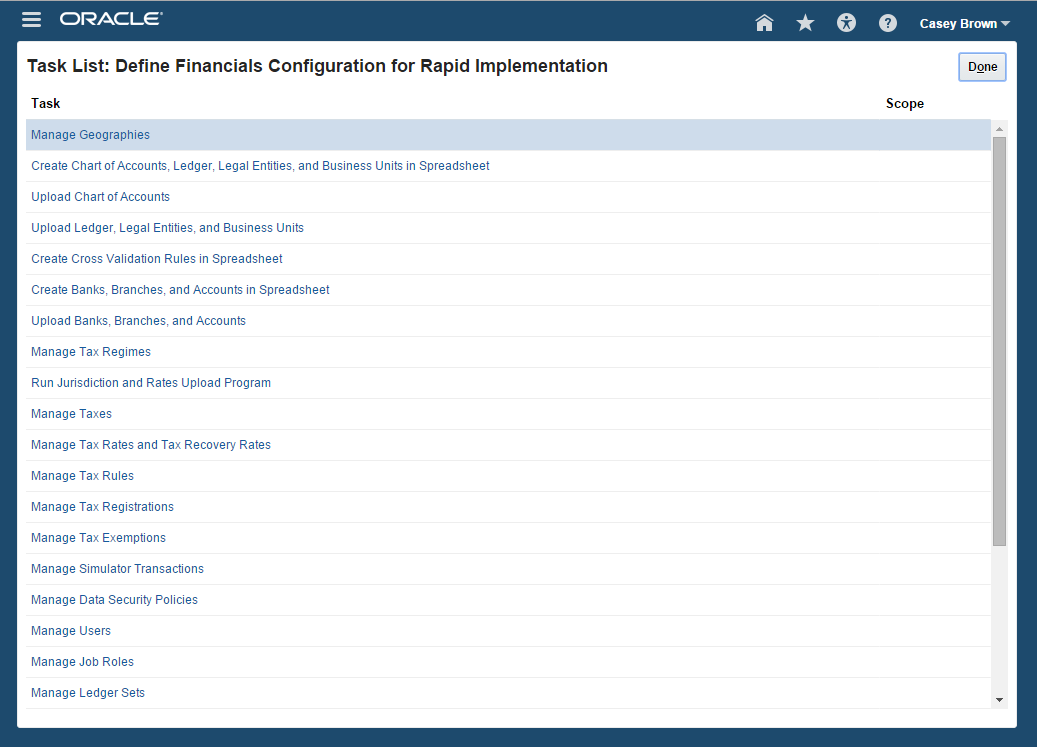The width and height of the screenshot is (1037, 747).
Task: Expand the Casey Brown user menu
Action: pyautogui.click(x=964, y=24)
